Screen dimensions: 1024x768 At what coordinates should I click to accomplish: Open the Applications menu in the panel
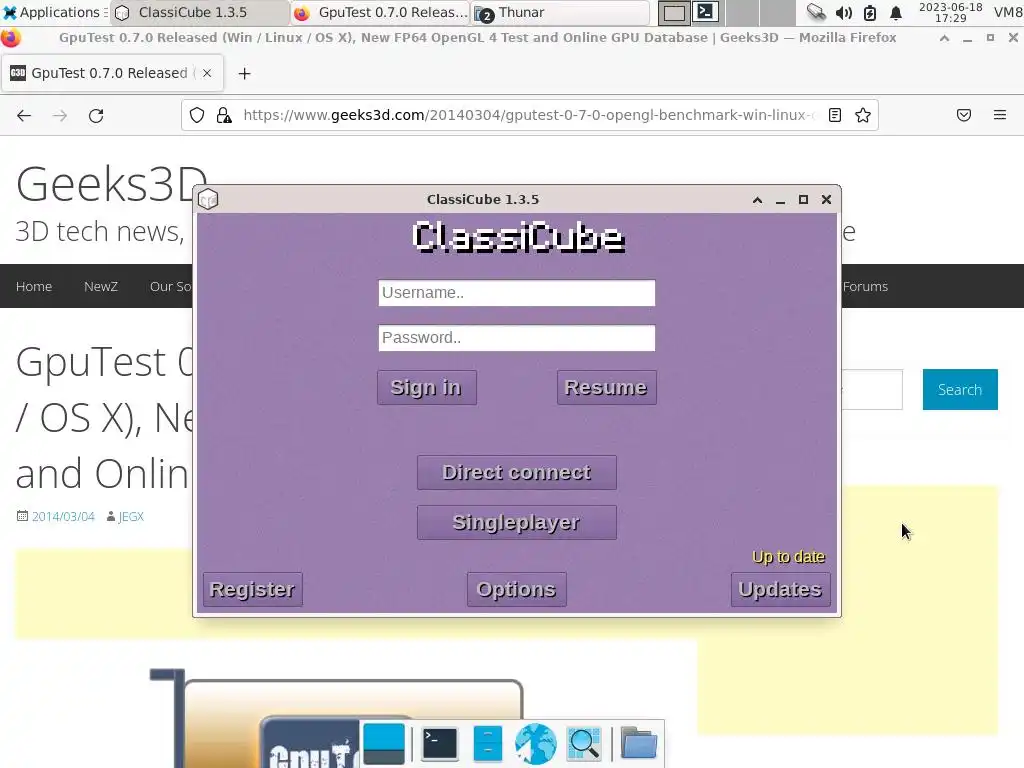[x=54, y=12]
